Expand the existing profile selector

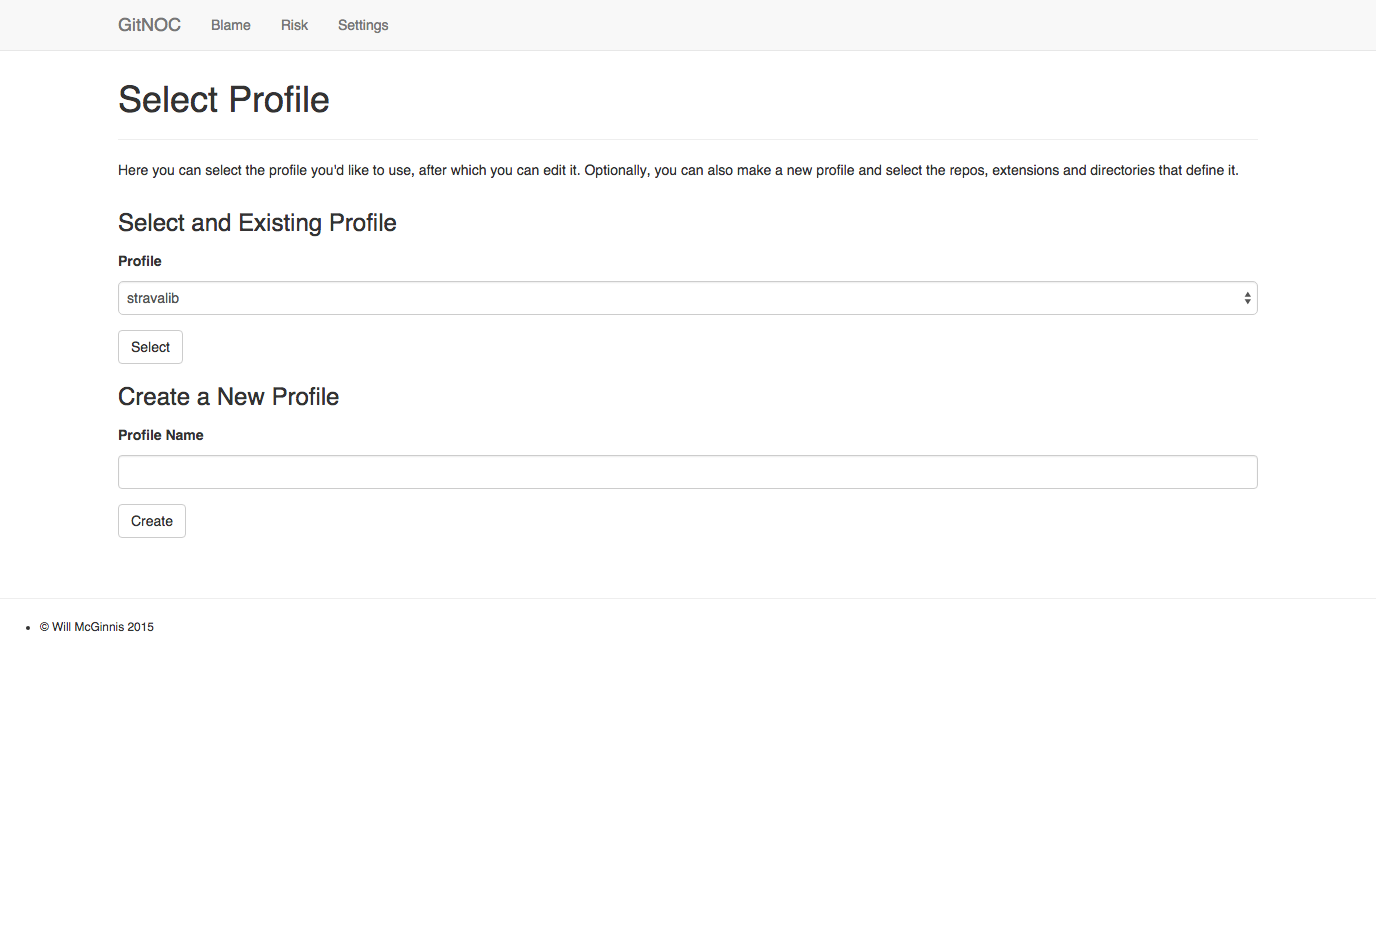pyautogui.click(x=687, y=297)
